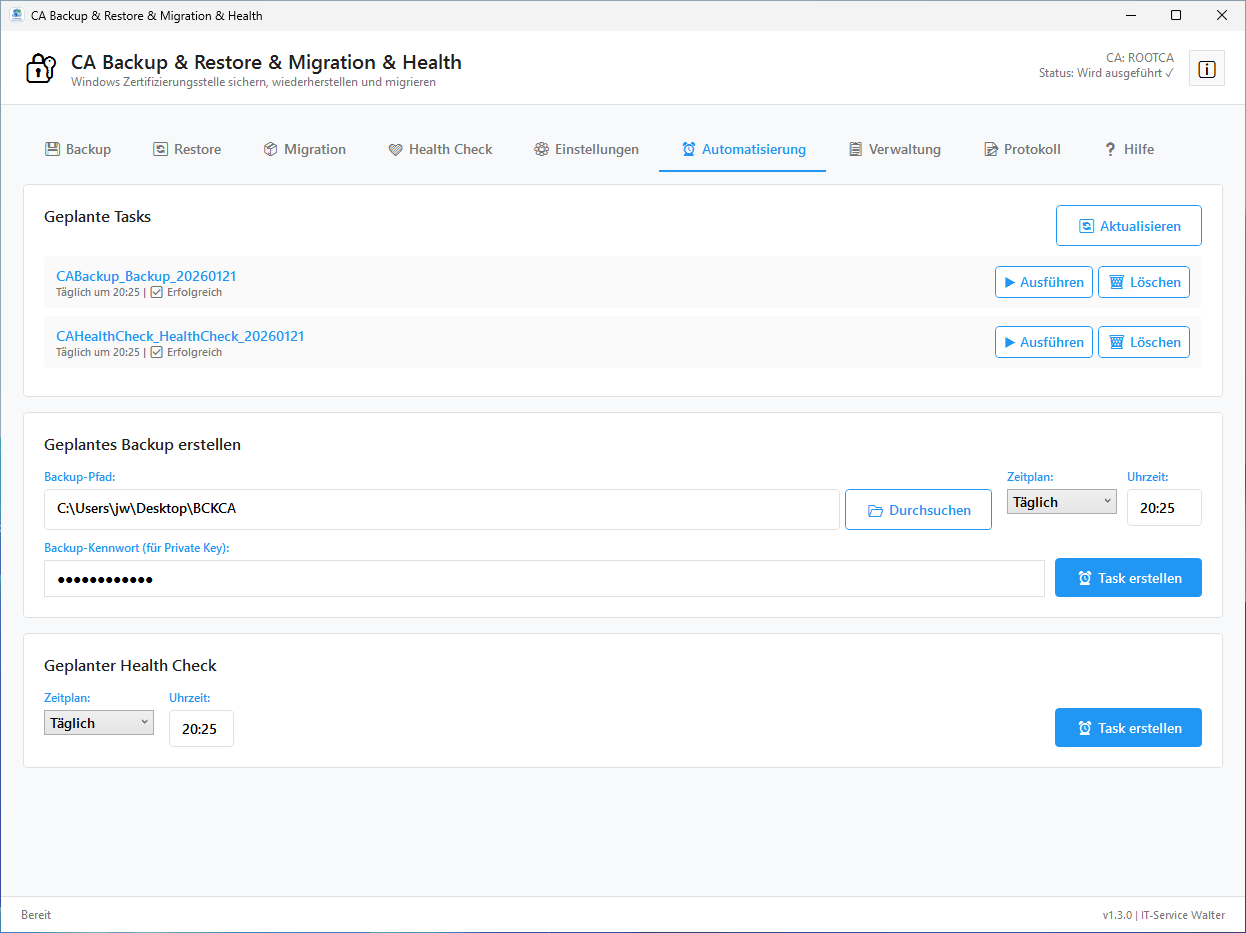Click the padlock app logo in the header
This screenshot has height=933, width=1246.
(x=41, y=69)
